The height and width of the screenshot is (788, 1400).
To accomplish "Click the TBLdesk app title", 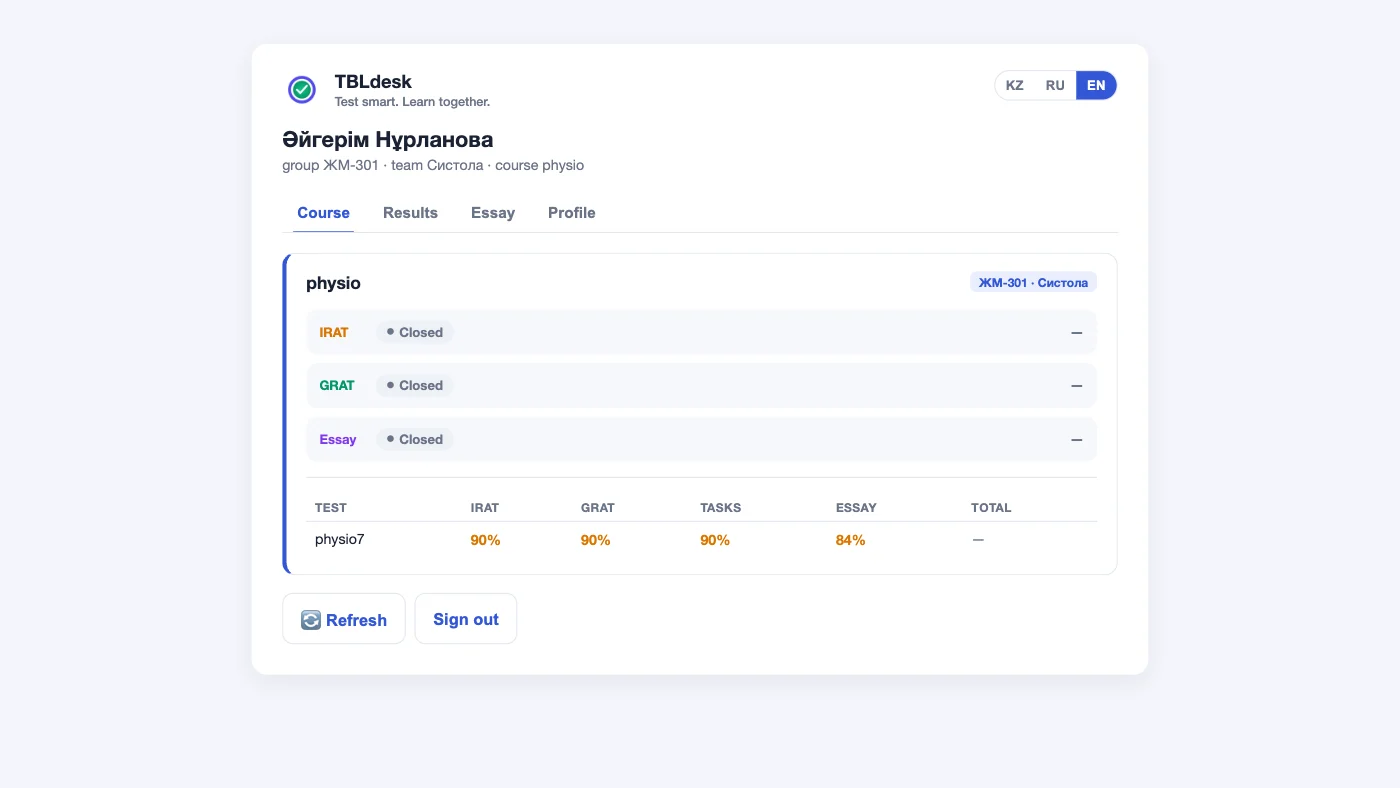I will [x=373, y=82].
